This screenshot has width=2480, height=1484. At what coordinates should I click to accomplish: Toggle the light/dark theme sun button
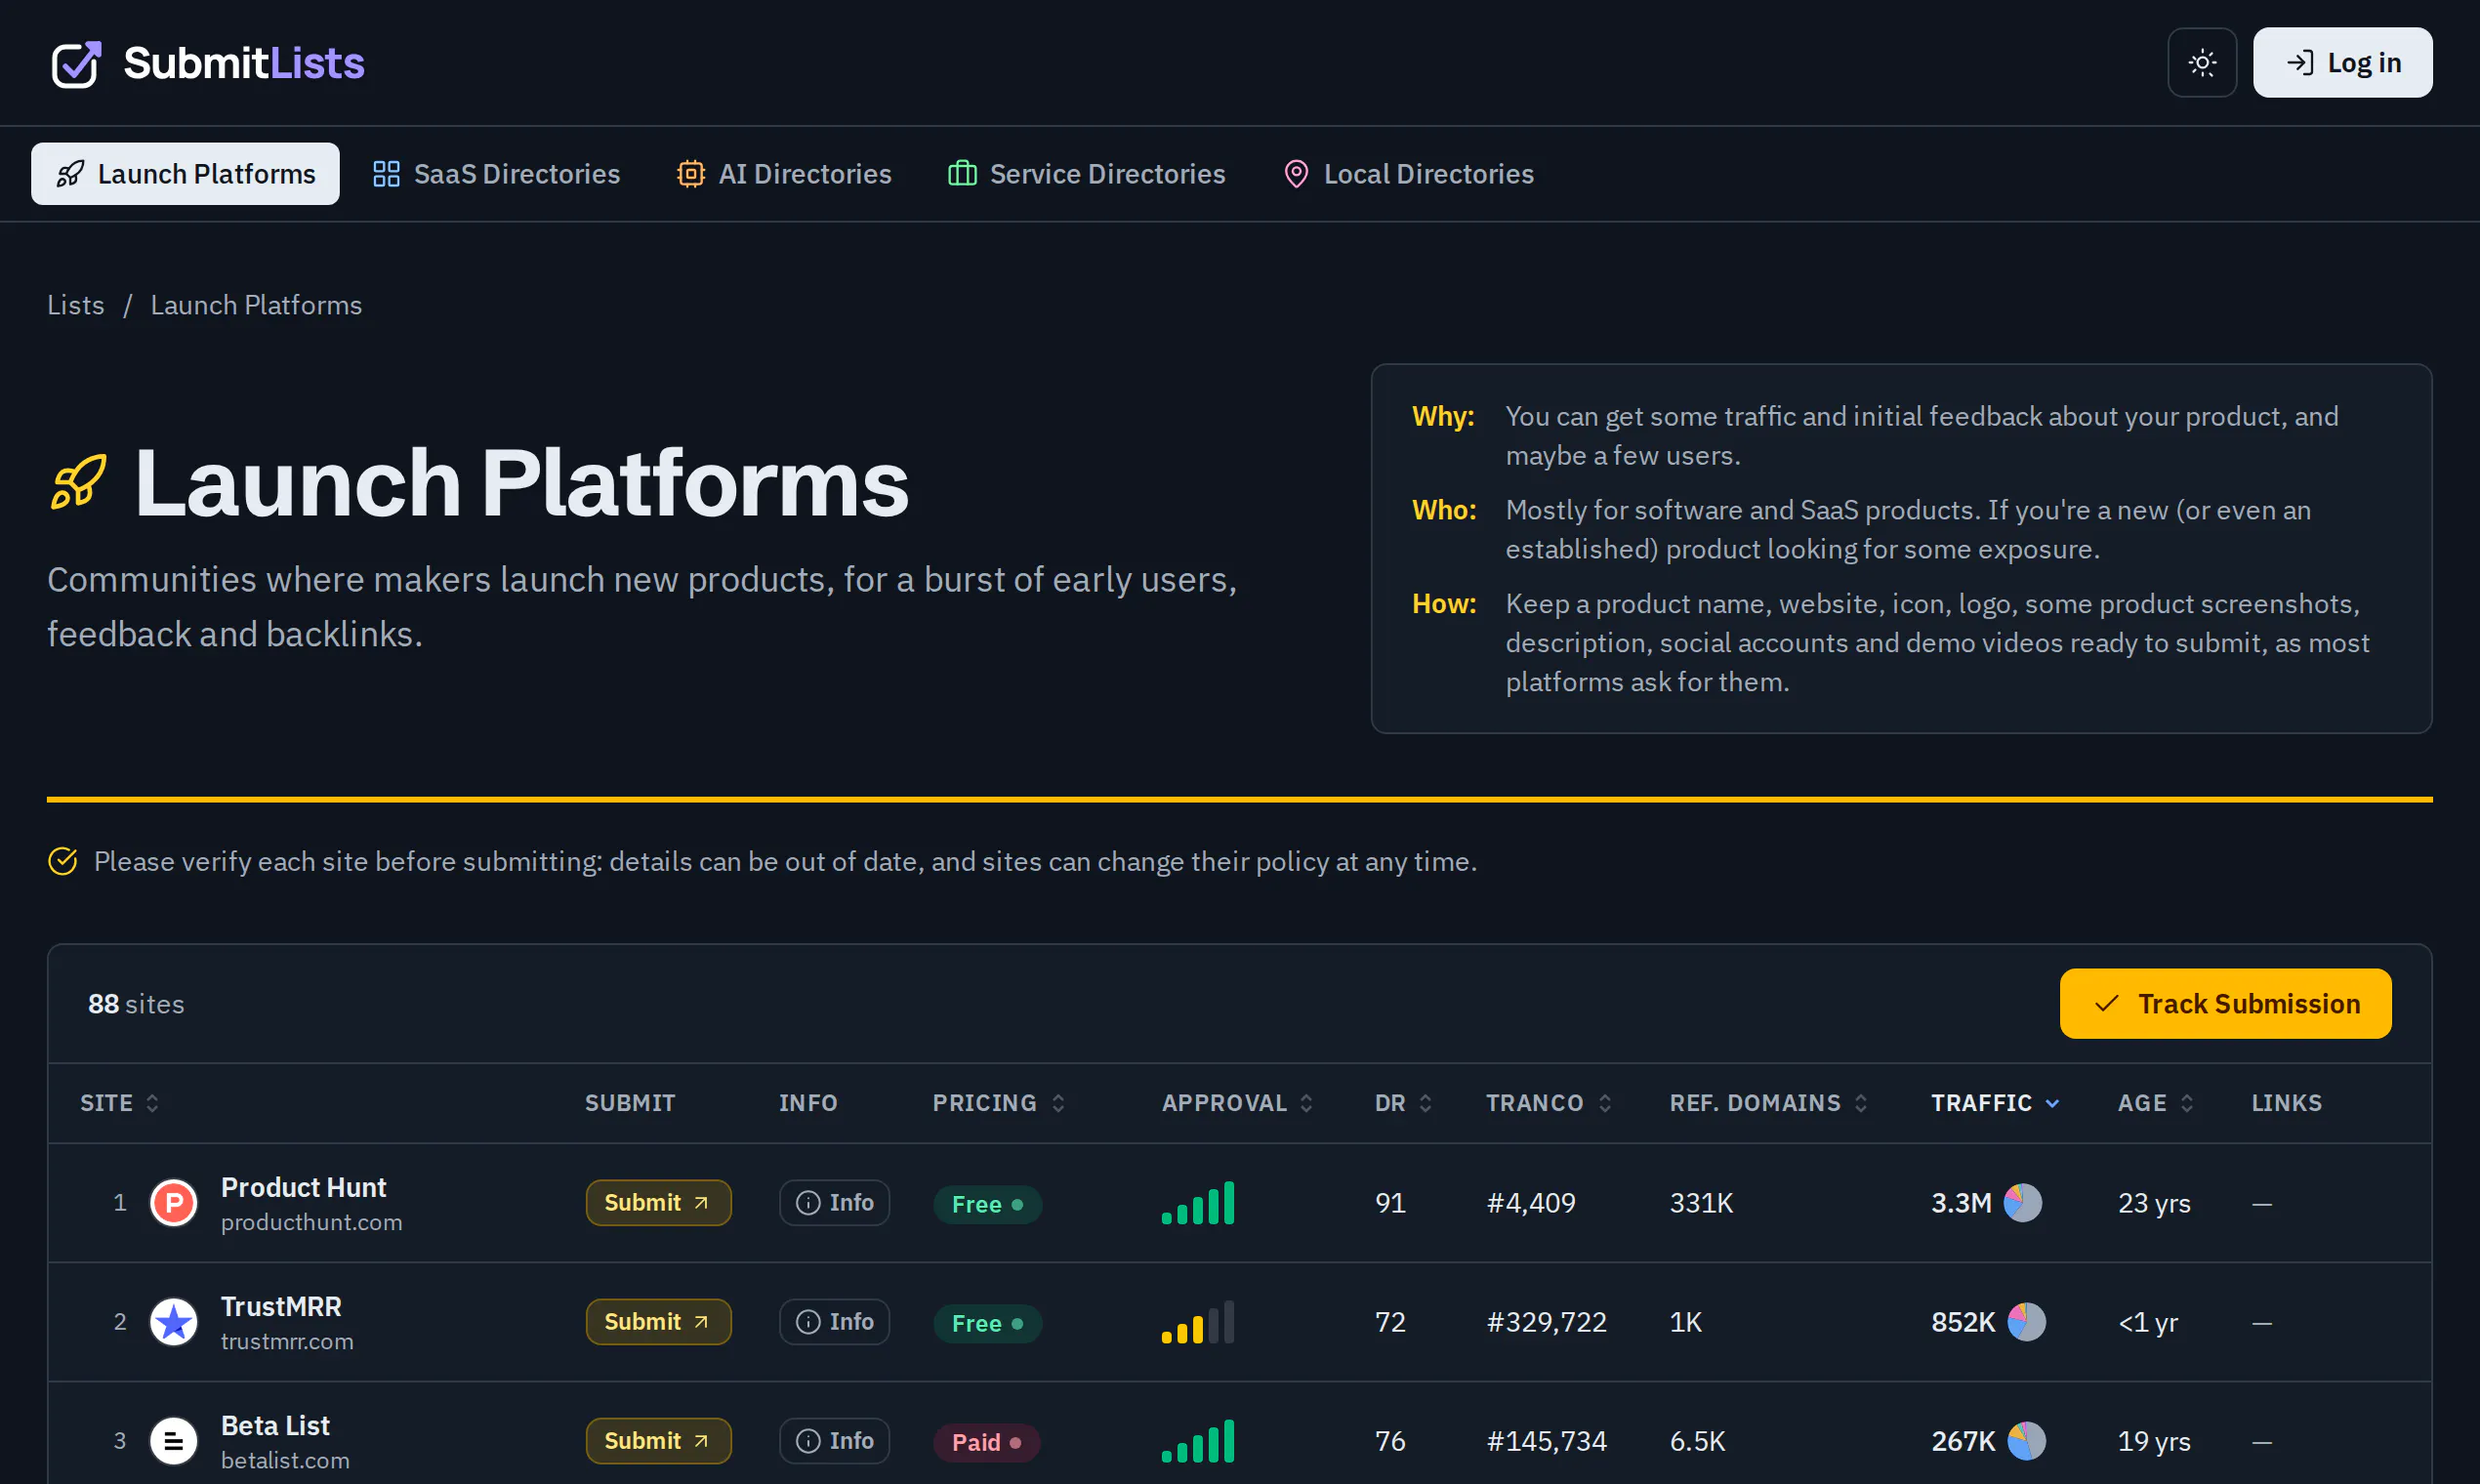click(x=2201, y=63)
